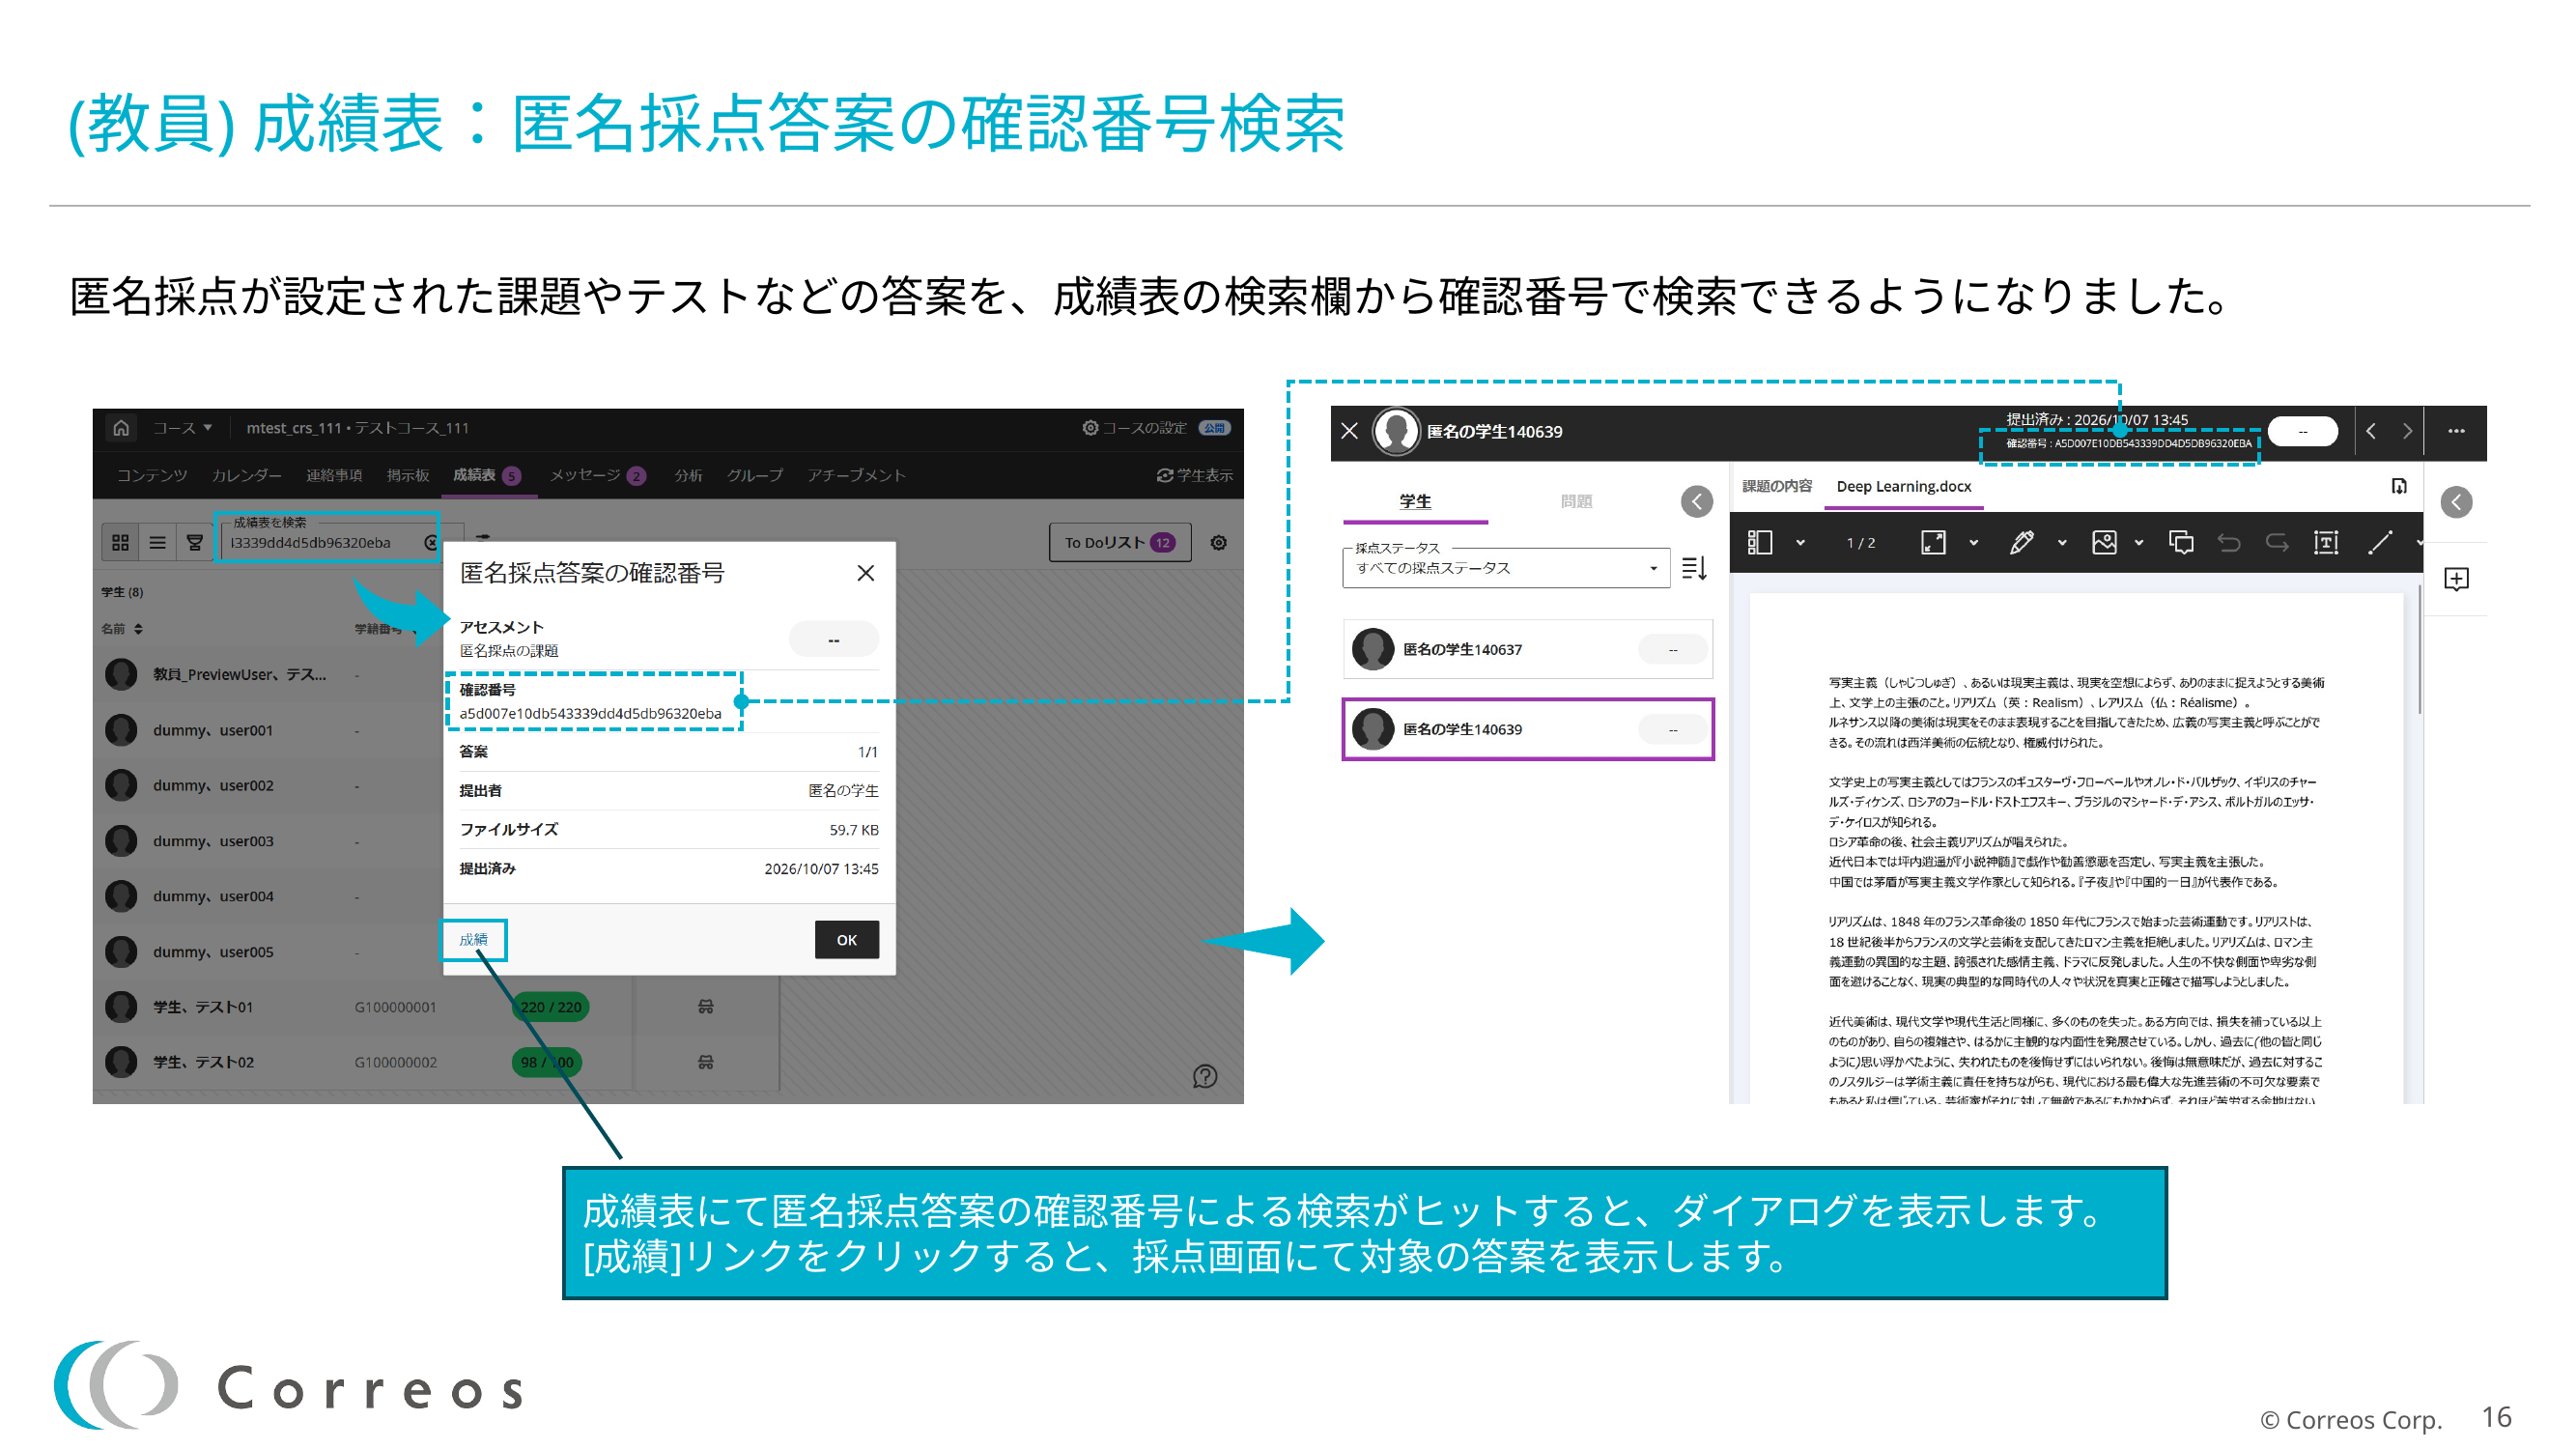Select the 問題 tab in grading panel

click(x=1576, y=501)
